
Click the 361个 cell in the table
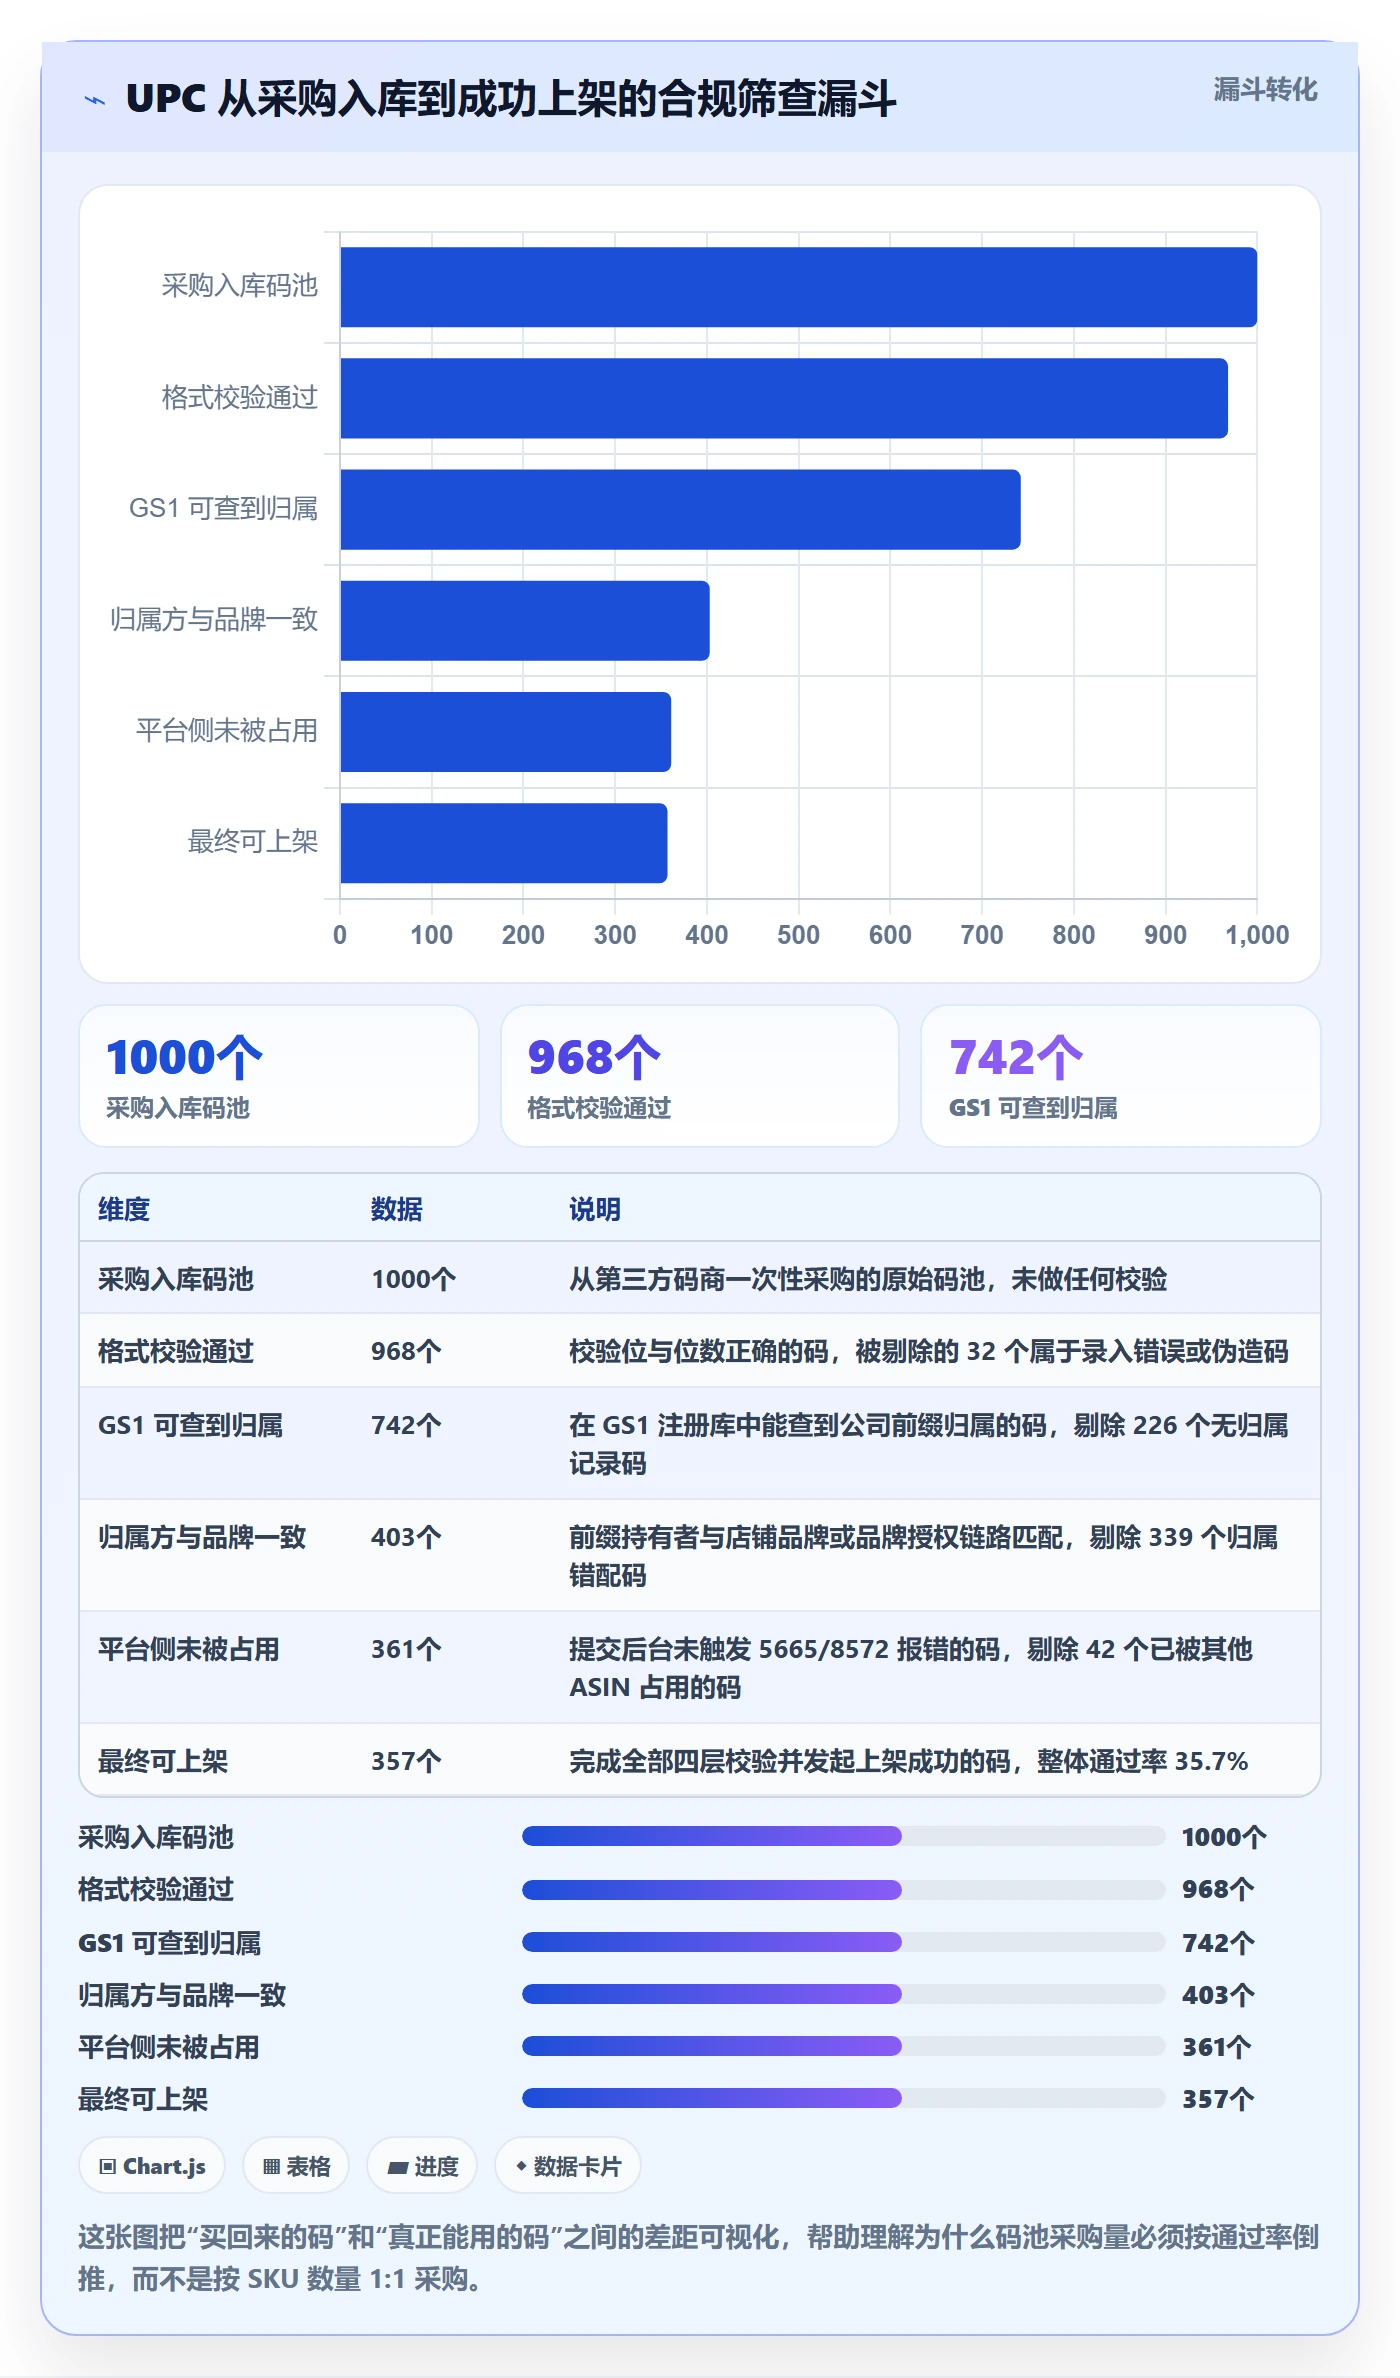(406, 1649)
